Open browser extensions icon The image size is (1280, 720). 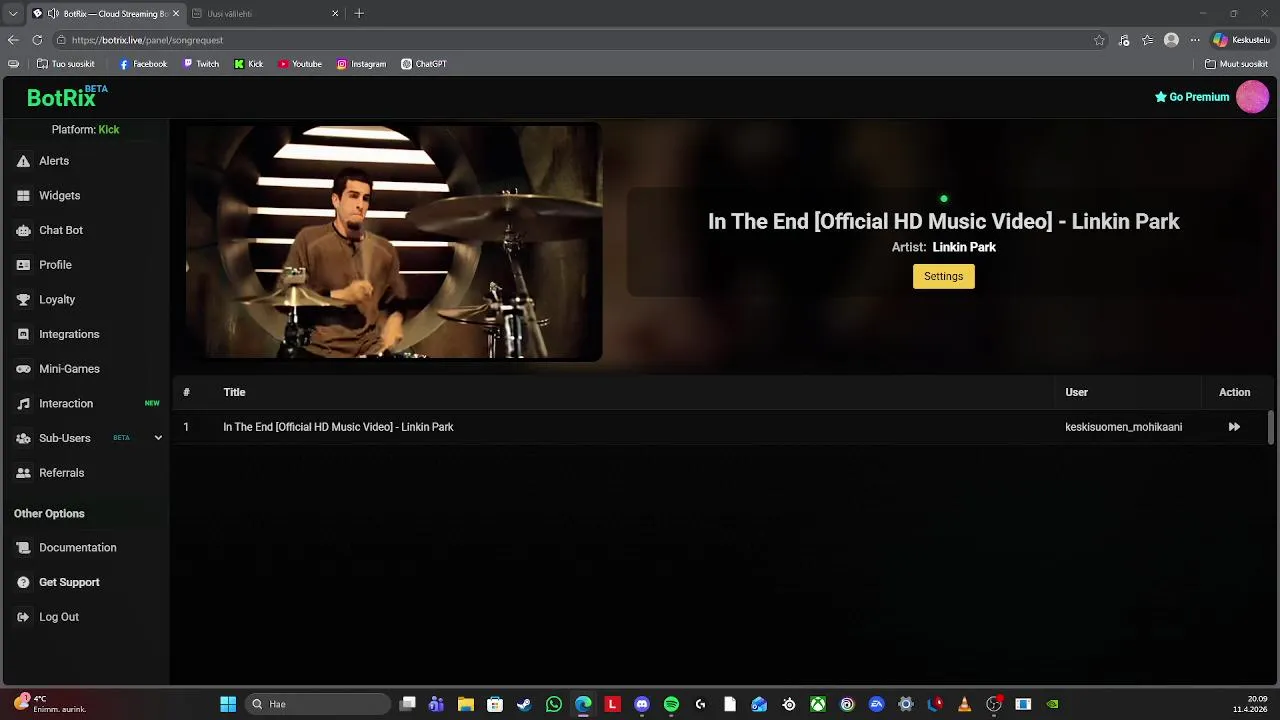pyautogui.click(x=1124, y=40)
